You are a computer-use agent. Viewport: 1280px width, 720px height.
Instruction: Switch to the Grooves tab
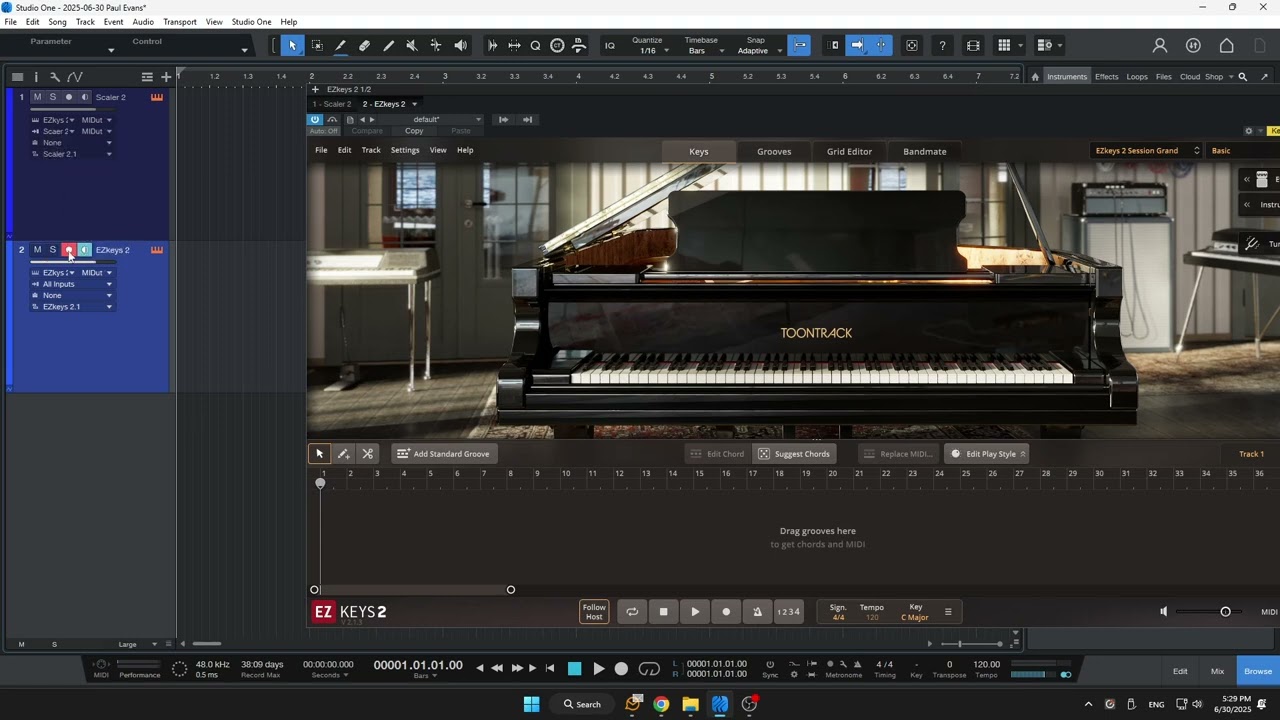coord(774,151)
